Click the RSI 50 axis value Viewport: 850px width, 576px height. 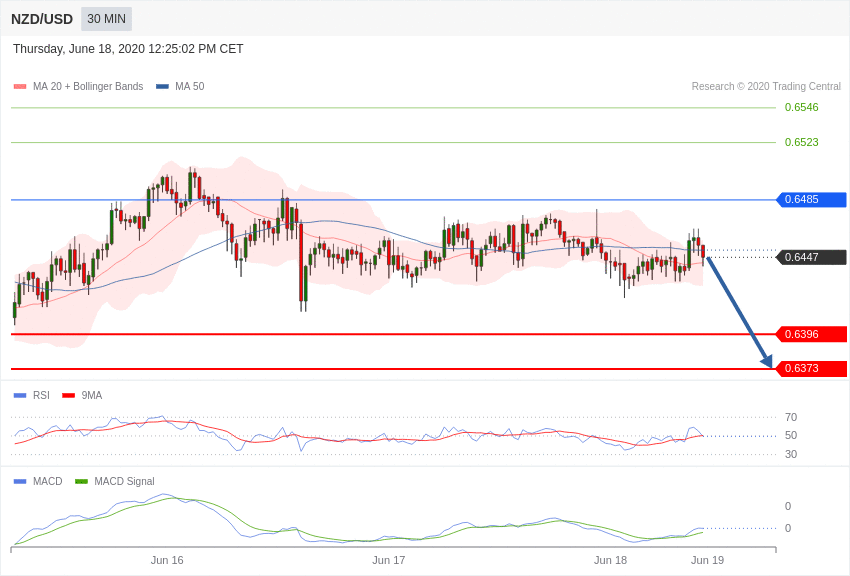point(791,436)
